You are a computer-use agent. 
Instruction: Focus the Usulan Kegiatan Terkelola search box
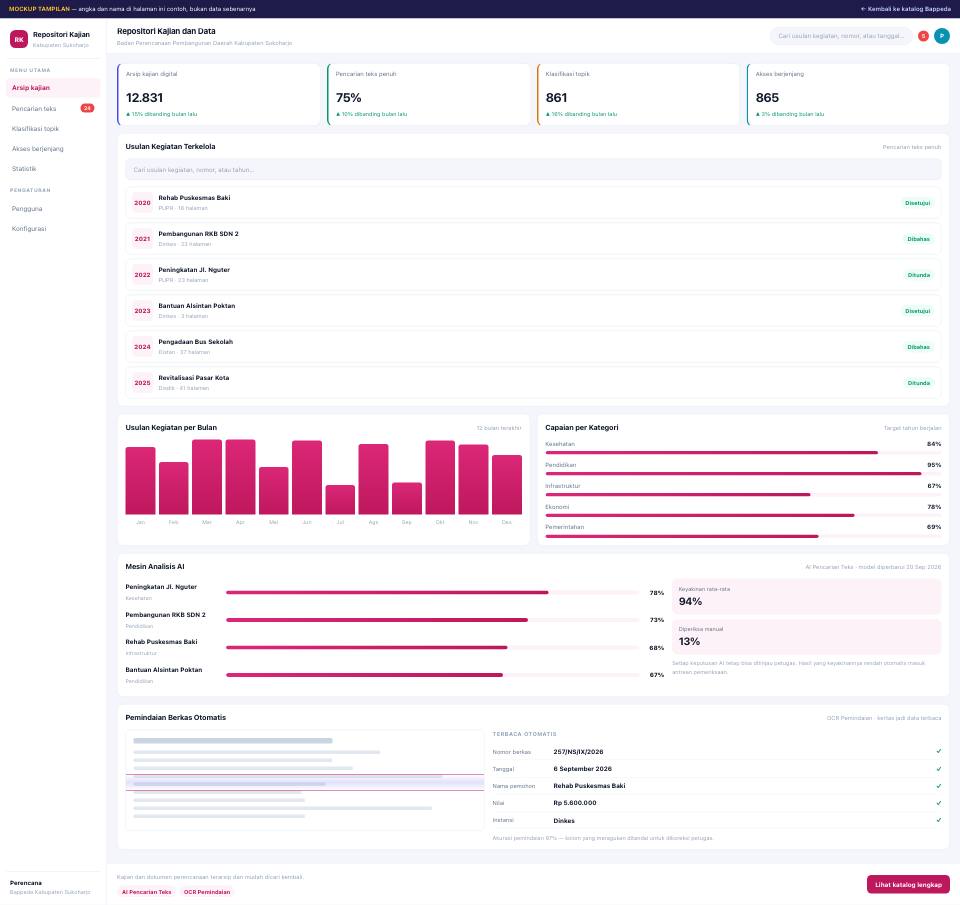coord(533,170)
